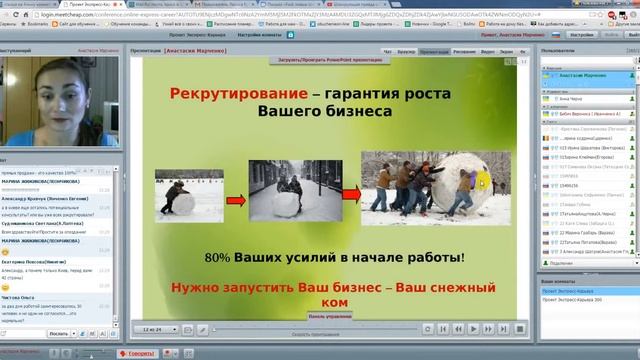Switch to the YouTube browser tab

coord(356,4)
